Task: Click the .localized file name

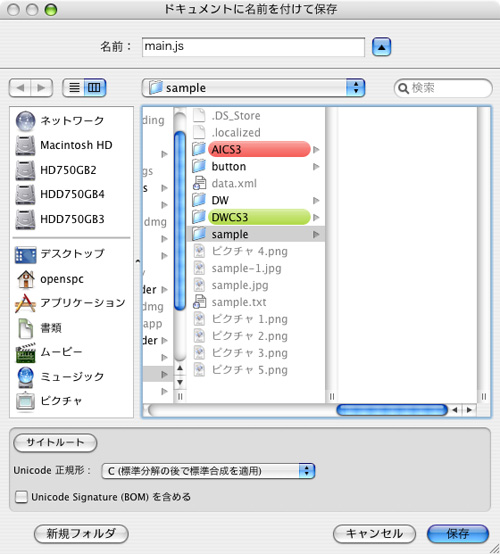Action: pyautogui.click(x=236, y=132)
